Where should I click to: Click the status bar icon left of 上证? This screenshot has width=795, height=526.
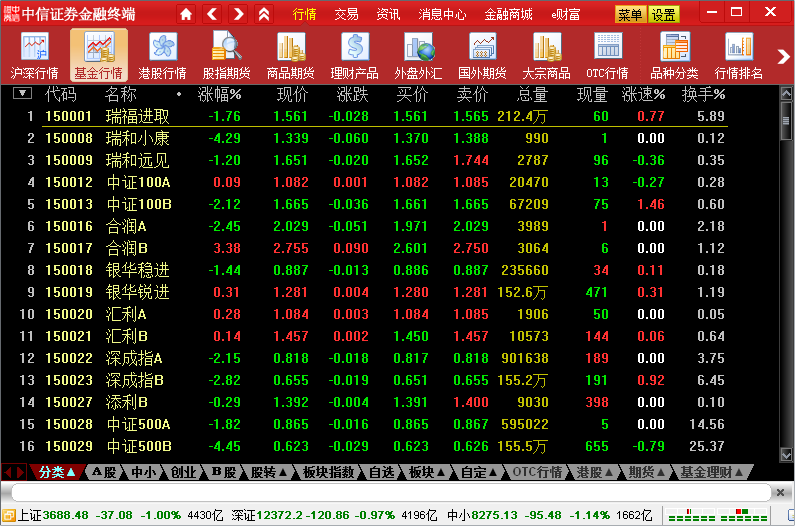(9, 515)
